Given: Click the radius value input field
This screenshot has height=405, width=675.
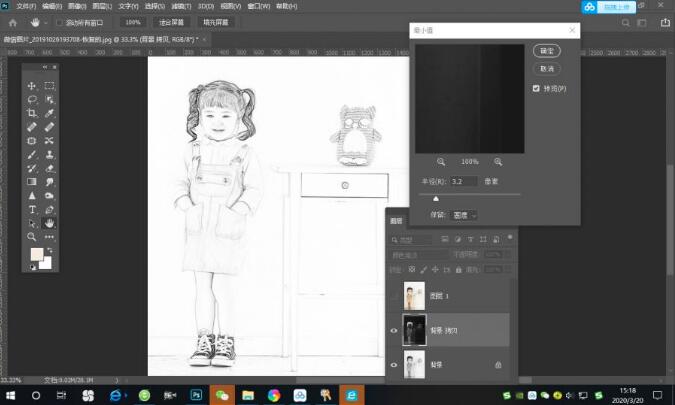Looking at the screenshot, I should pyautogui.click(x=464, y=181).
